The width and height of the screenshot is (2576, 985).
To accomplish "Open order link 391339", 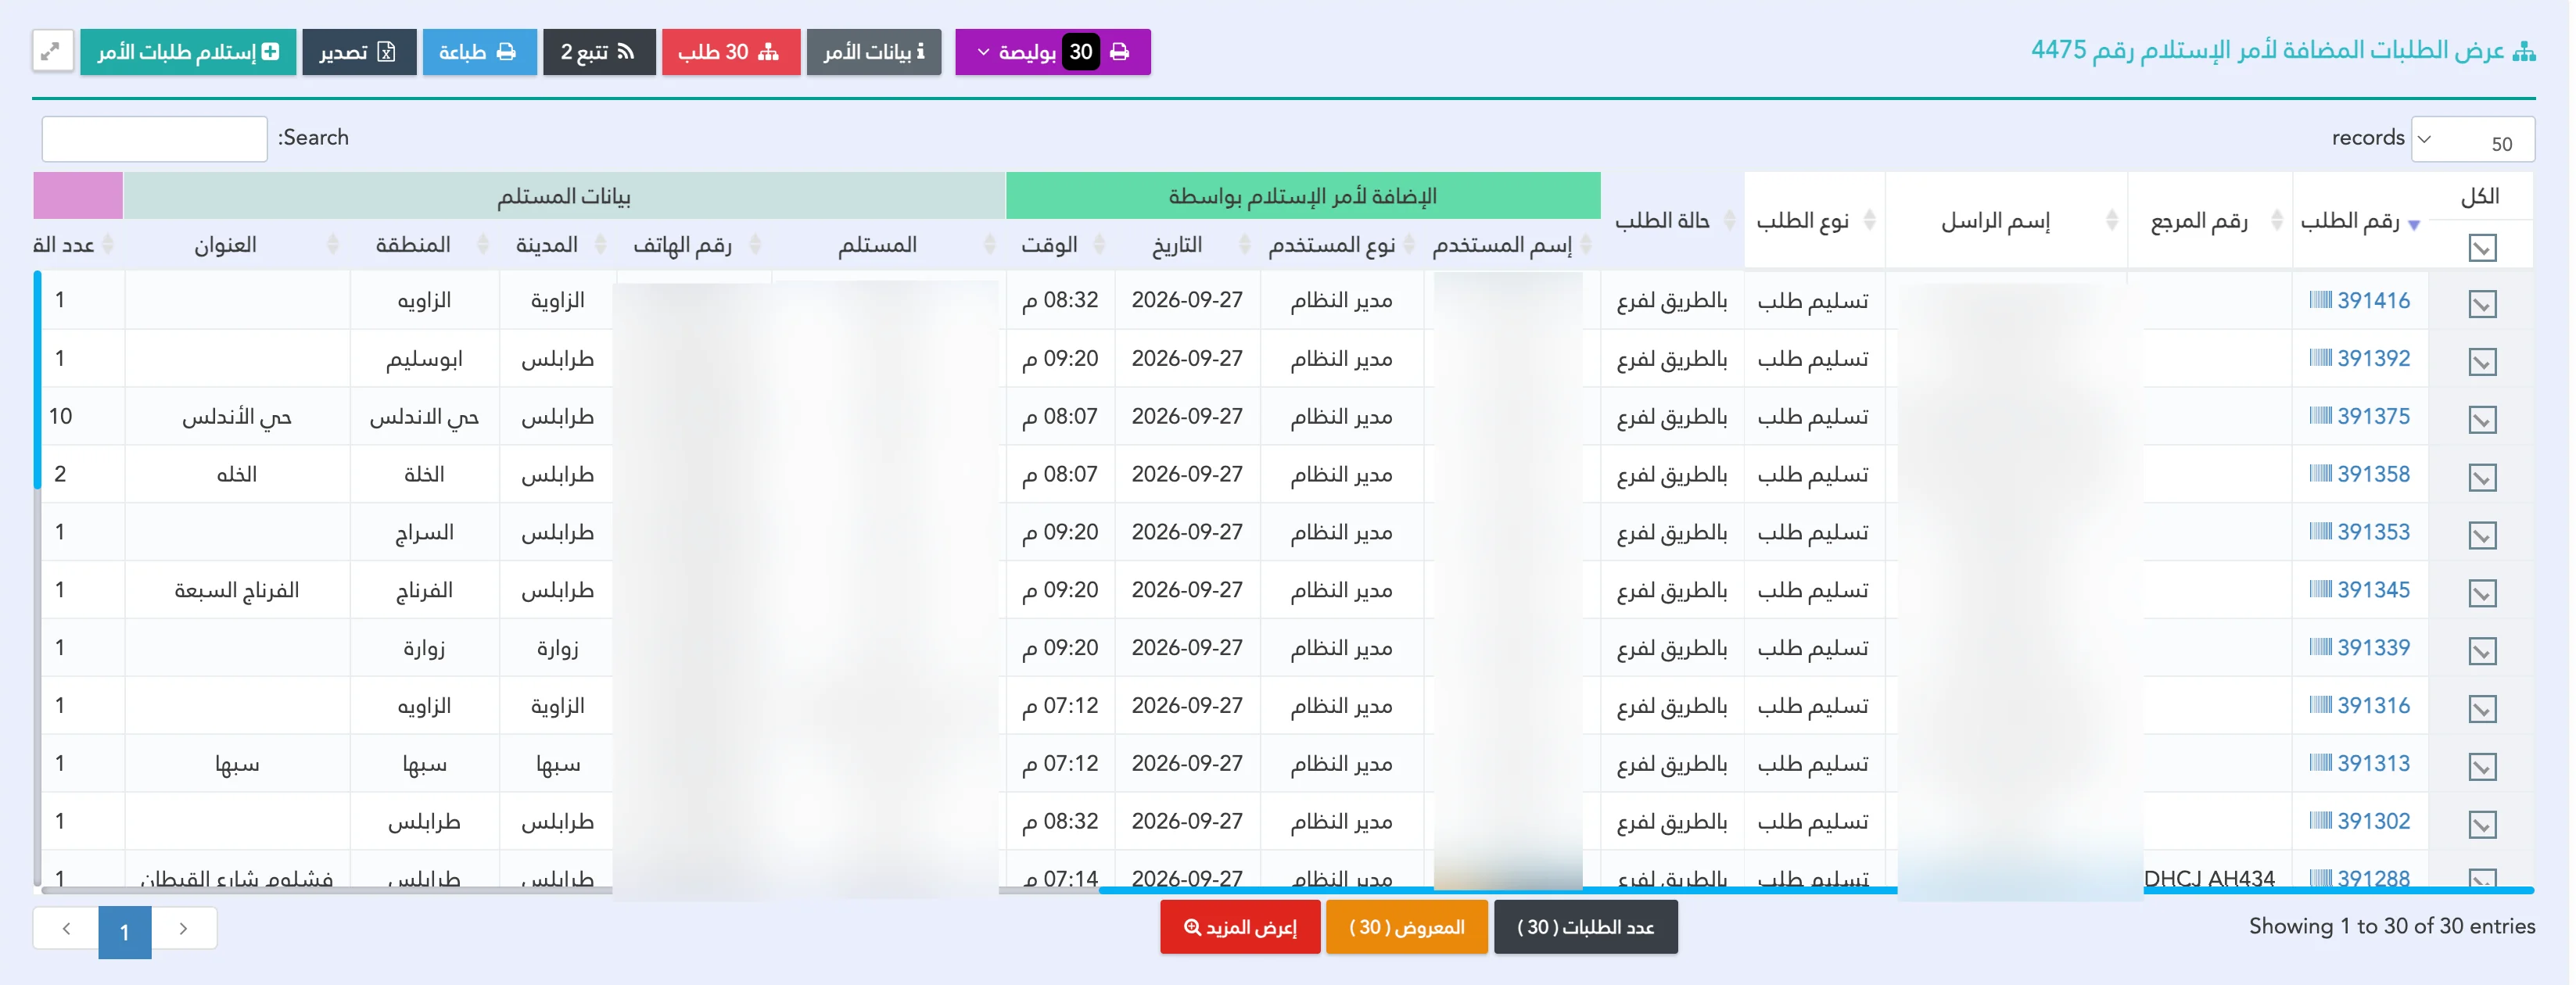I will [2373, 648].
